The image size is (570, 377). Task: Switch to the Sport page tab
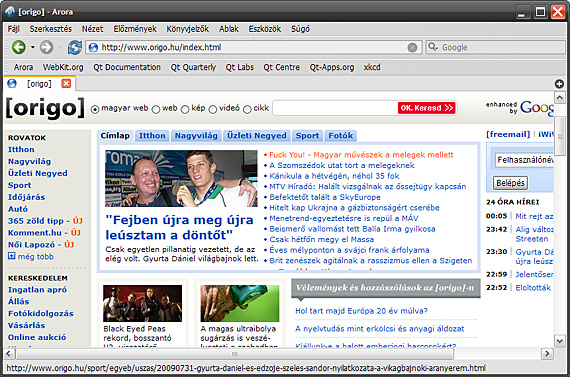[x=307, y=136]
